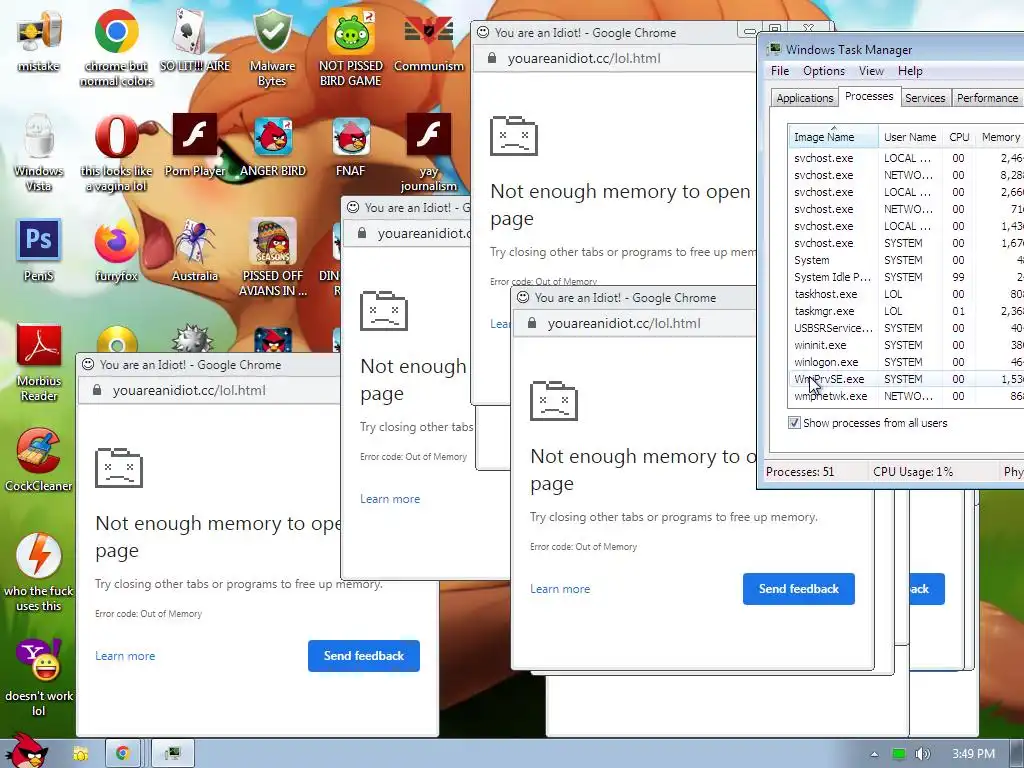The image size is (1024, 768).
Task: Click address bar in top Chrome window
Action: pos(614,58)
